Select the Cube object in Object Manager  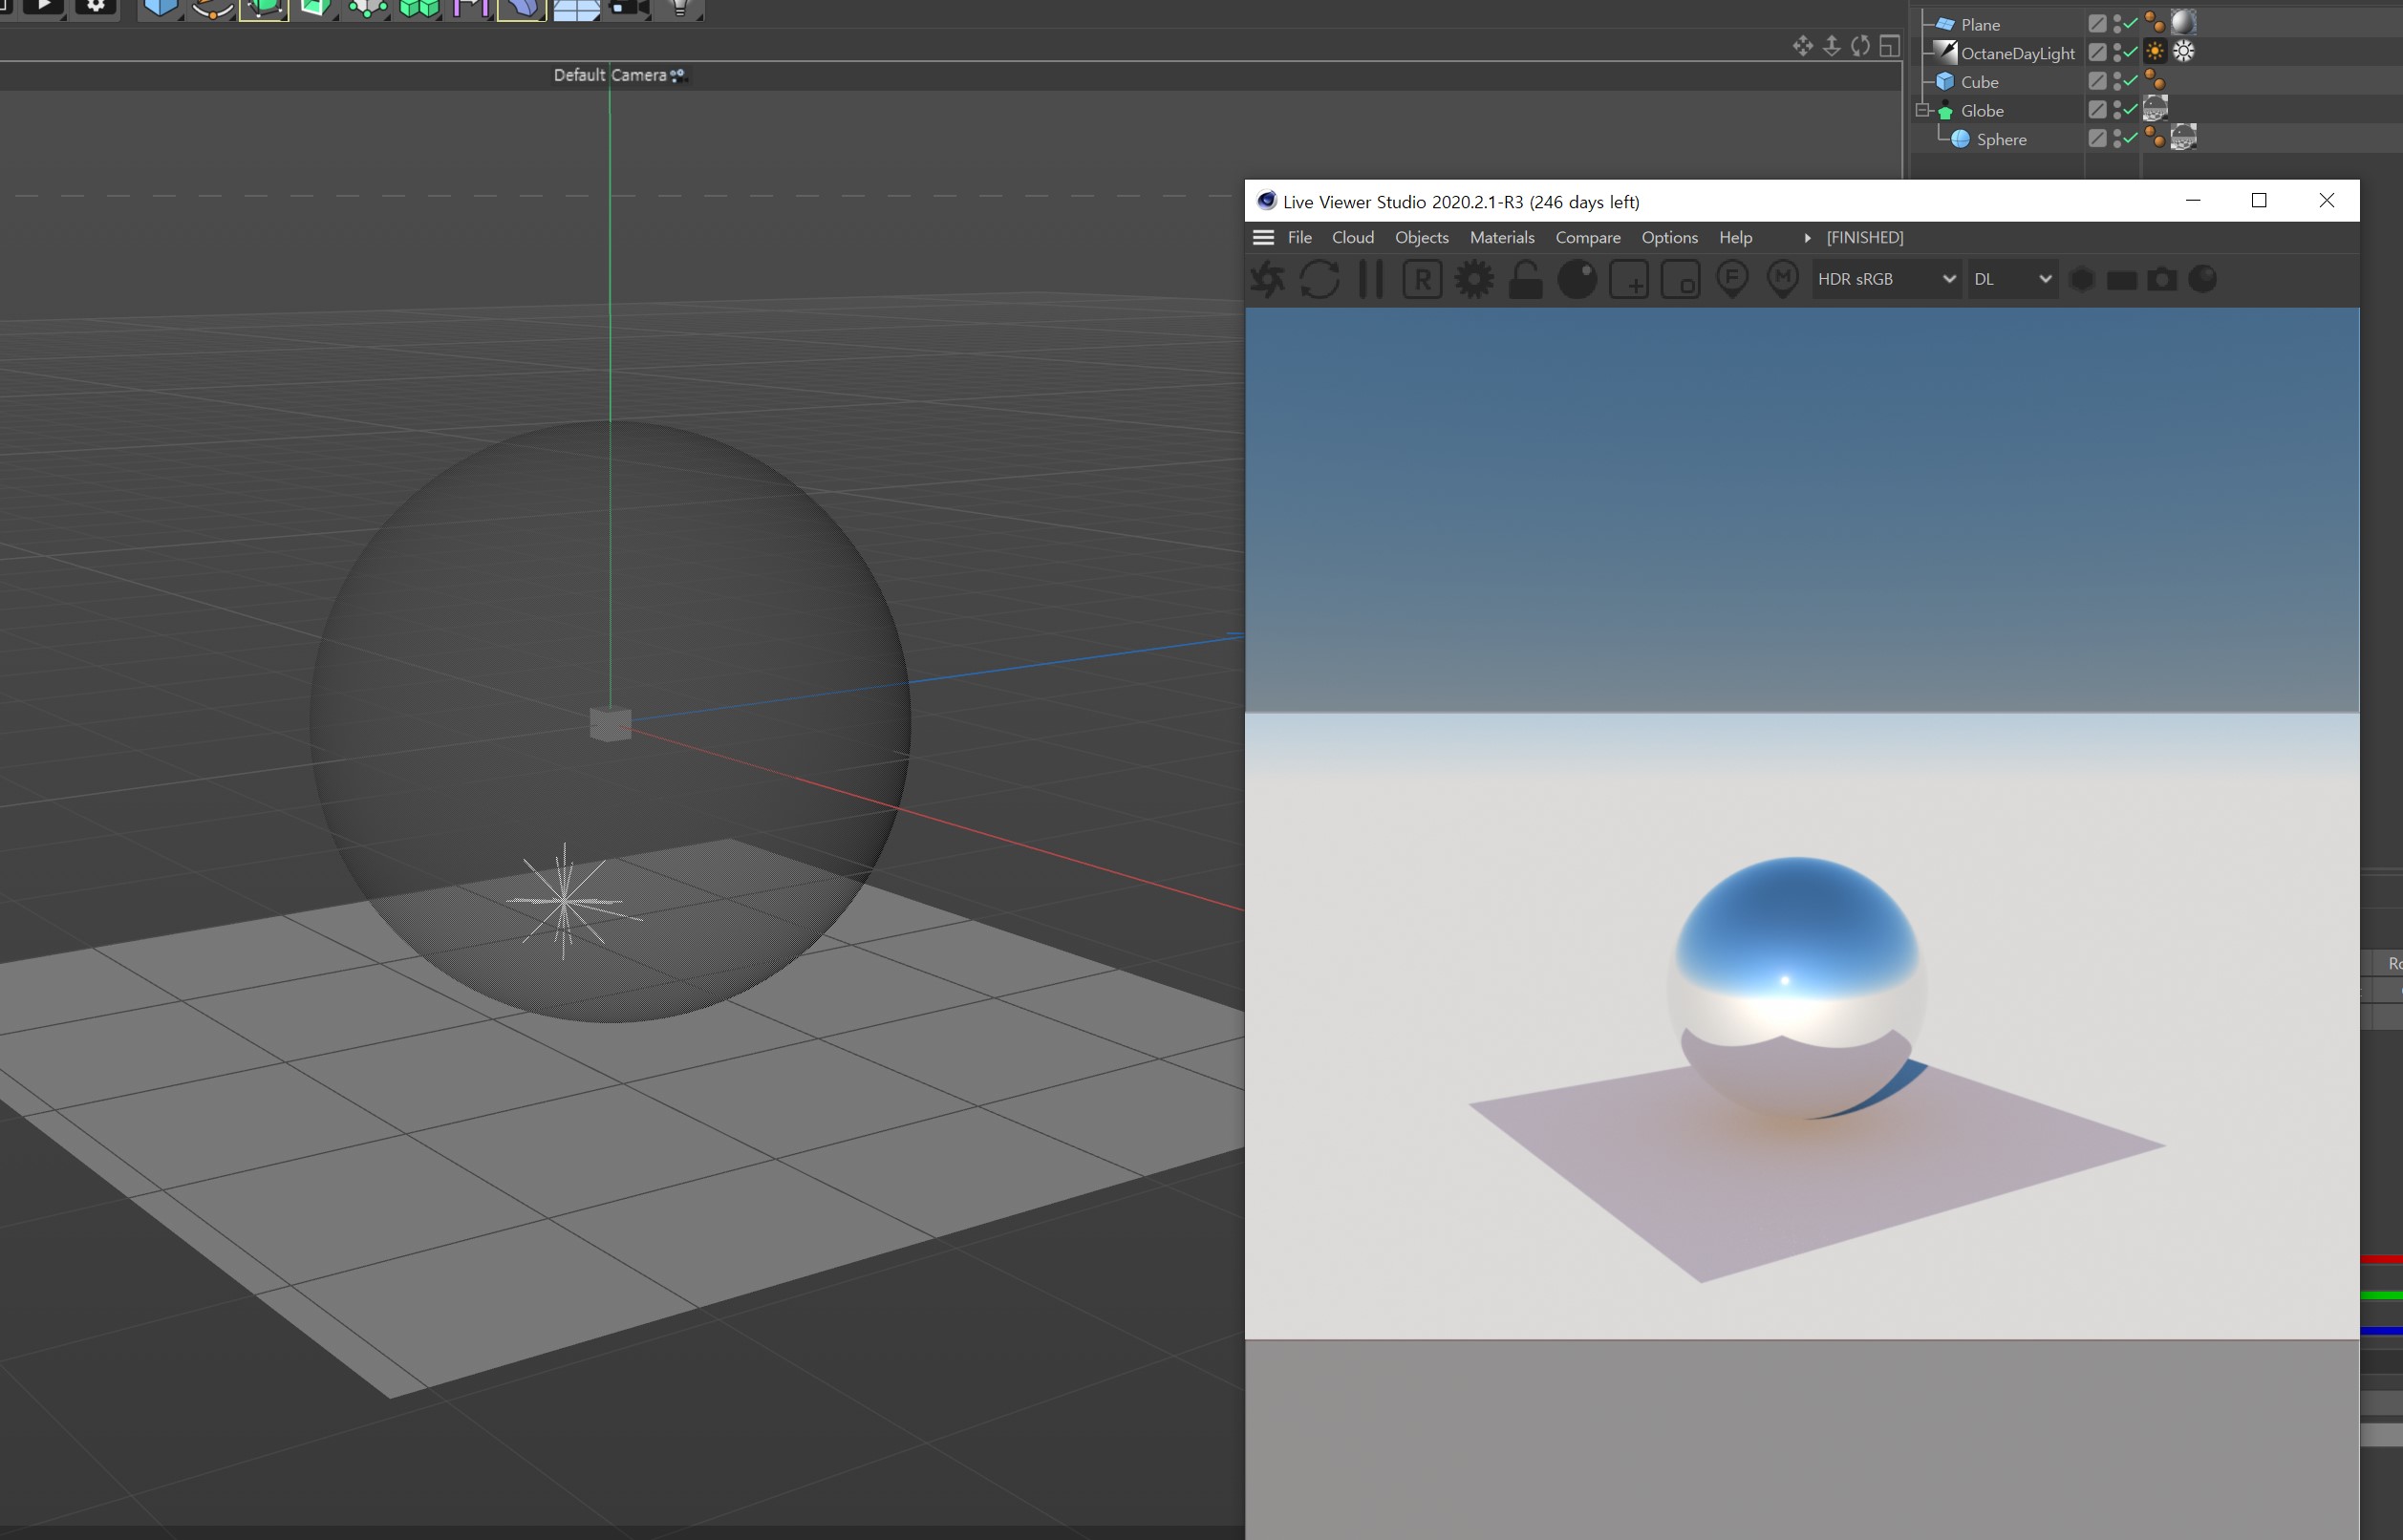[1979, 82]
